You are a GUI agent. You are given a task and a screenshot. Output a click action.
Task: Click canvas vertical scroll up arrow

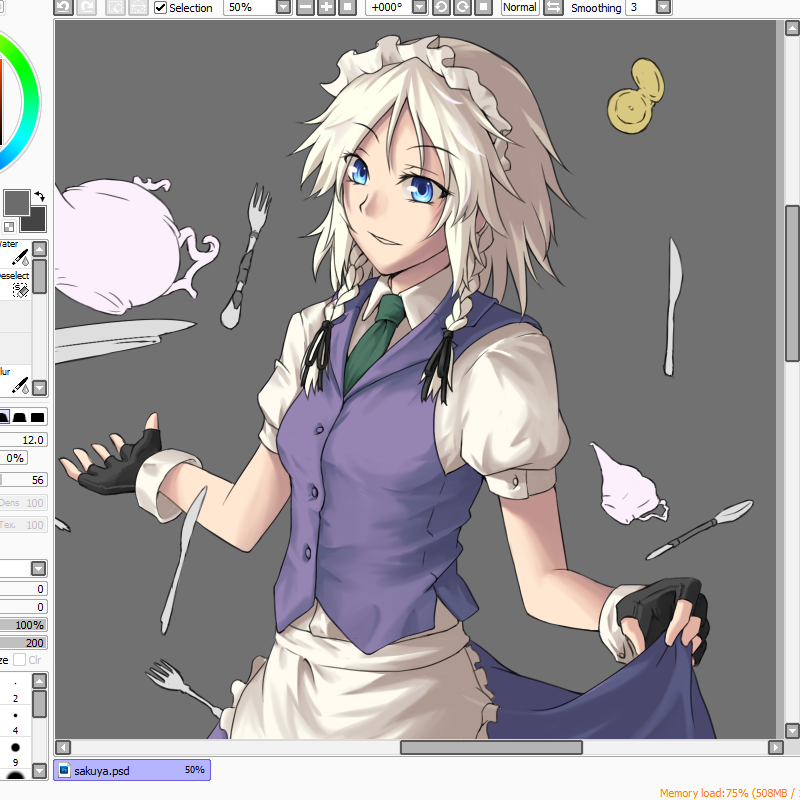click(792, 28)
